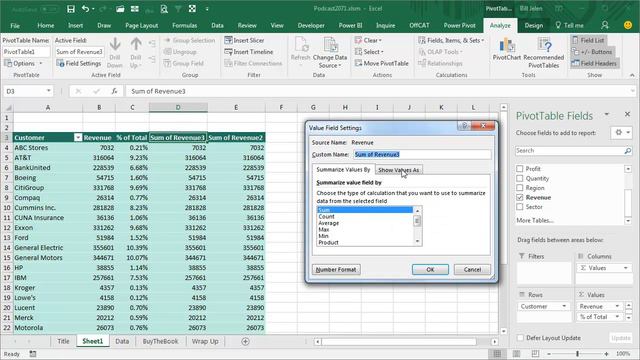Check the Sector field checkbox

[x=520, y=207]
